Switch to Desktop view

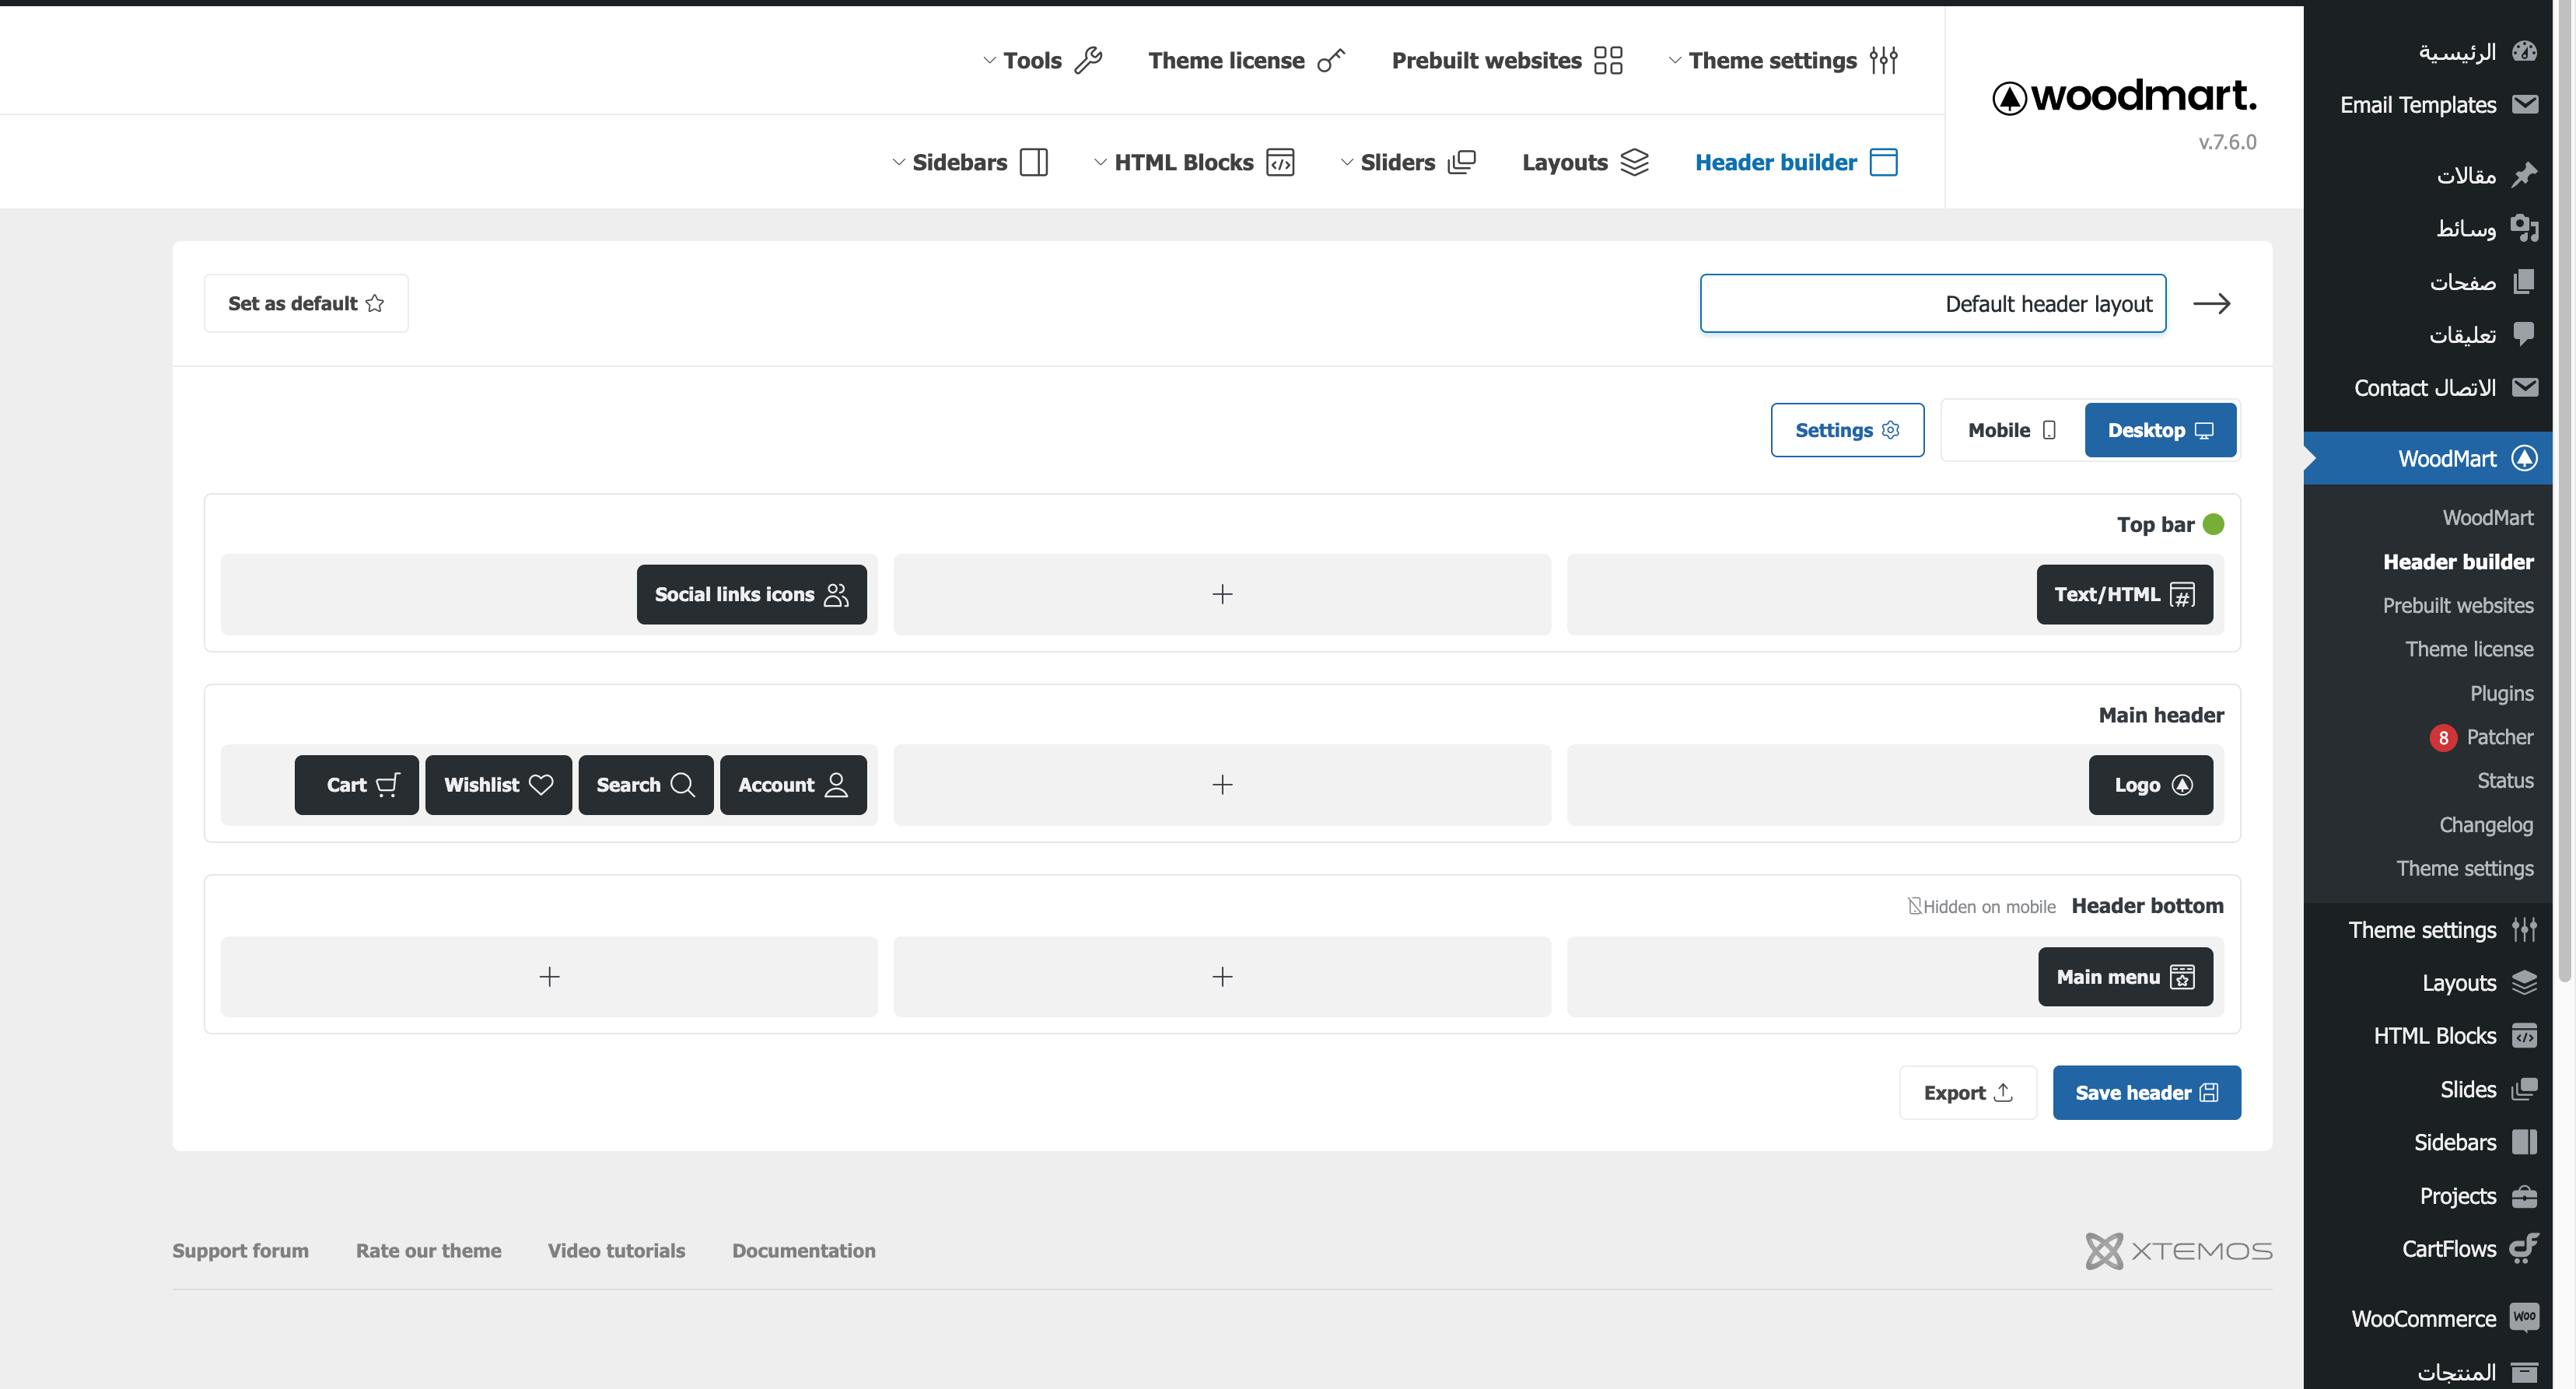click(x=2159, y=430)
